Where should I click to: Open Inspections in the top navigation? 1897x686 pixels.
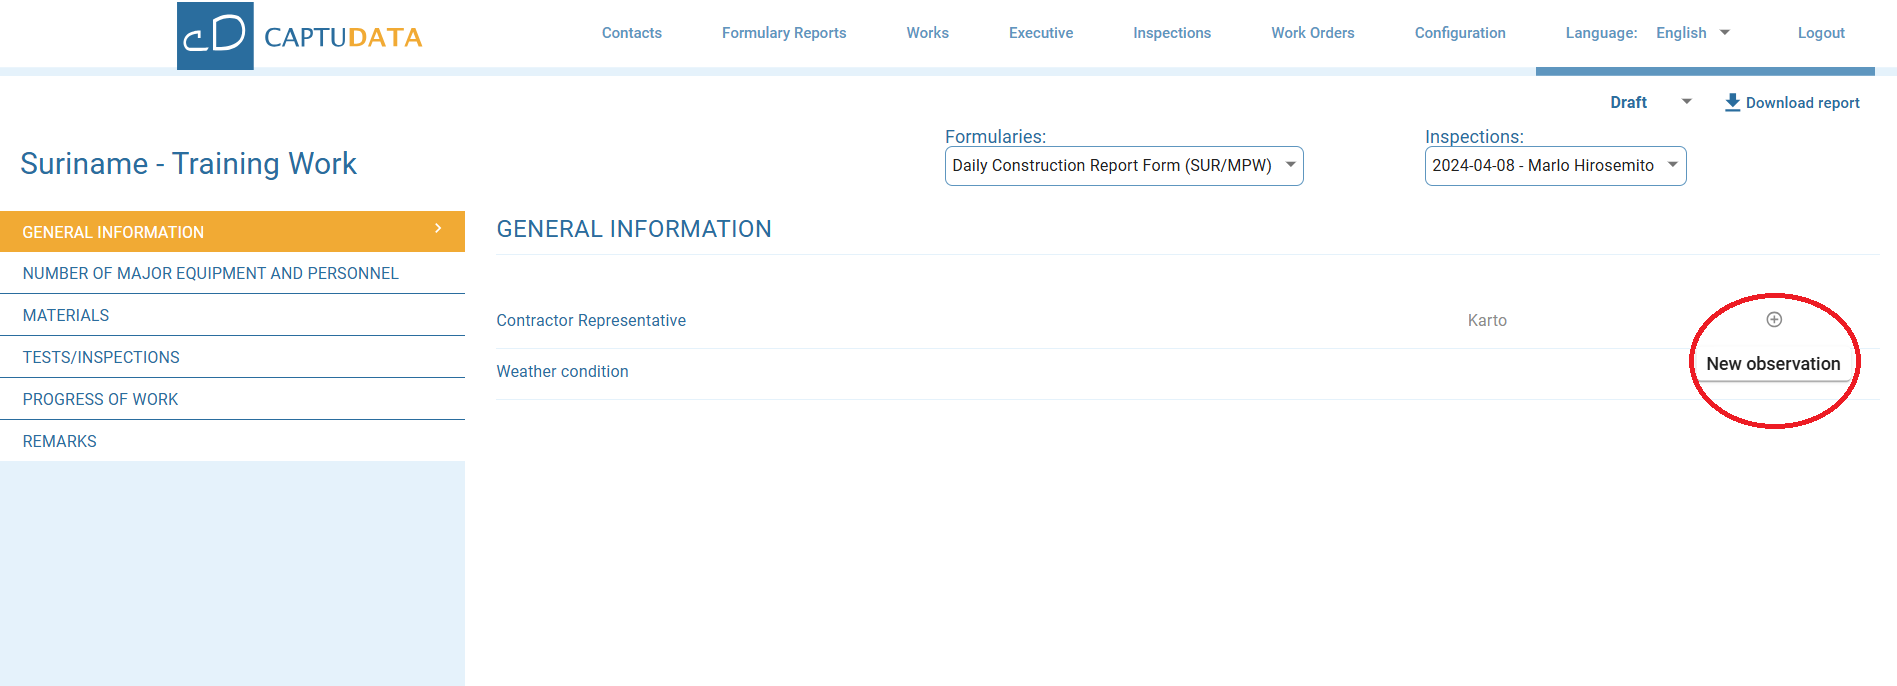[x=1171, y=33]
